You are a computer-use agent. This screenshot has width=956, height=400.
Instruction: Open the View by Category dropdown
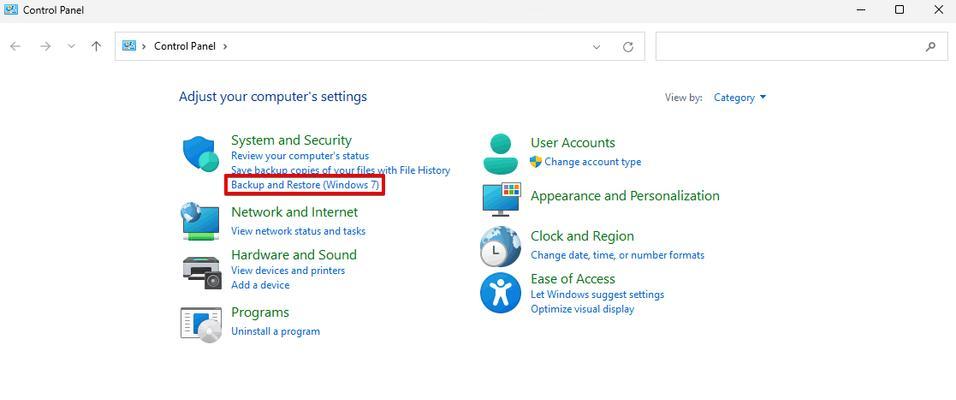click(740, 98)
